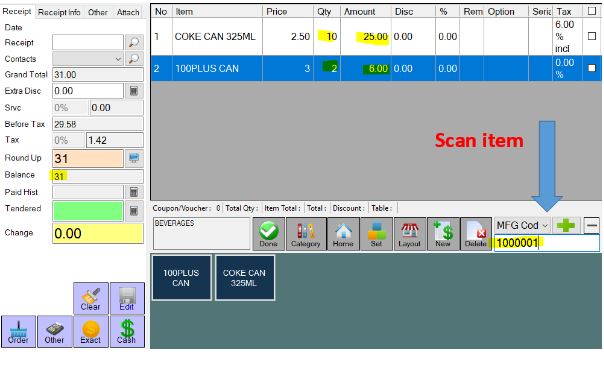The height and width of the screenshot is (380, 604).
Task: Click the Receipt number field
Action: (88, 42)
